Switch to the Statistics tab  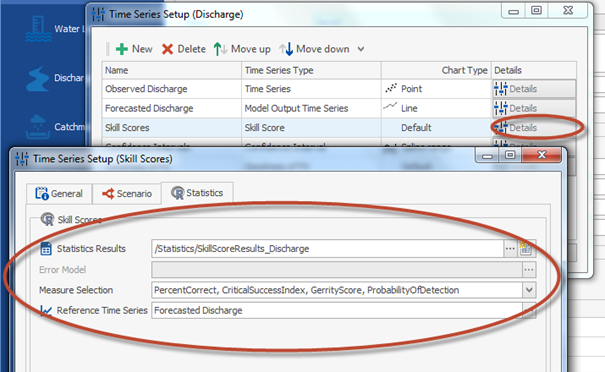pos(197,193)
